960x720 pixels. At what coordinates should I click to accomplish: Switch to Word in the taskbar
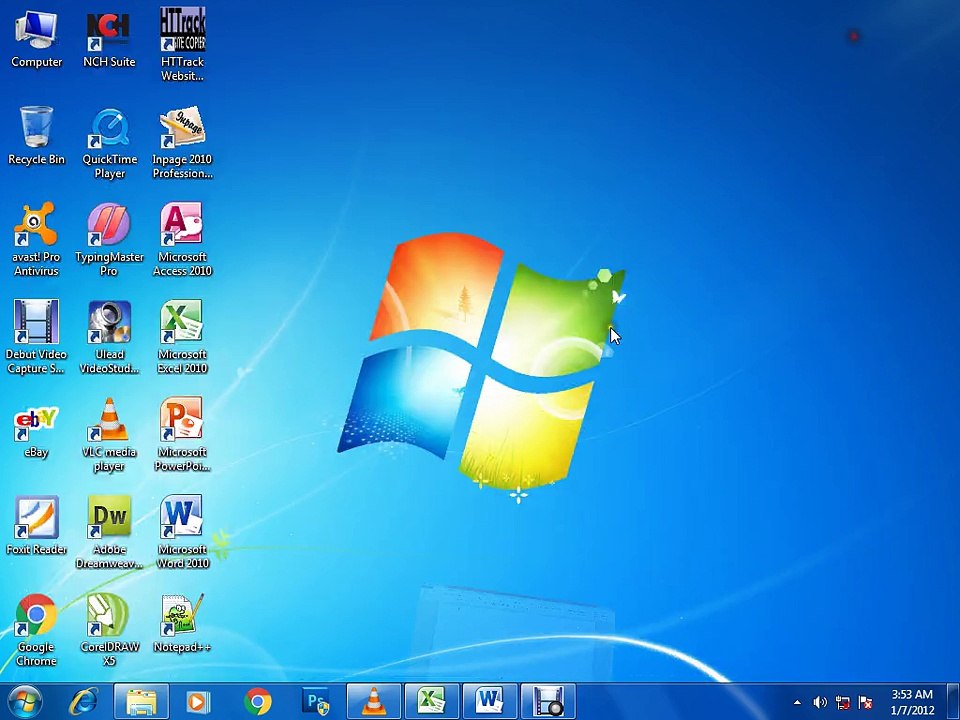[x=490, y=702]
